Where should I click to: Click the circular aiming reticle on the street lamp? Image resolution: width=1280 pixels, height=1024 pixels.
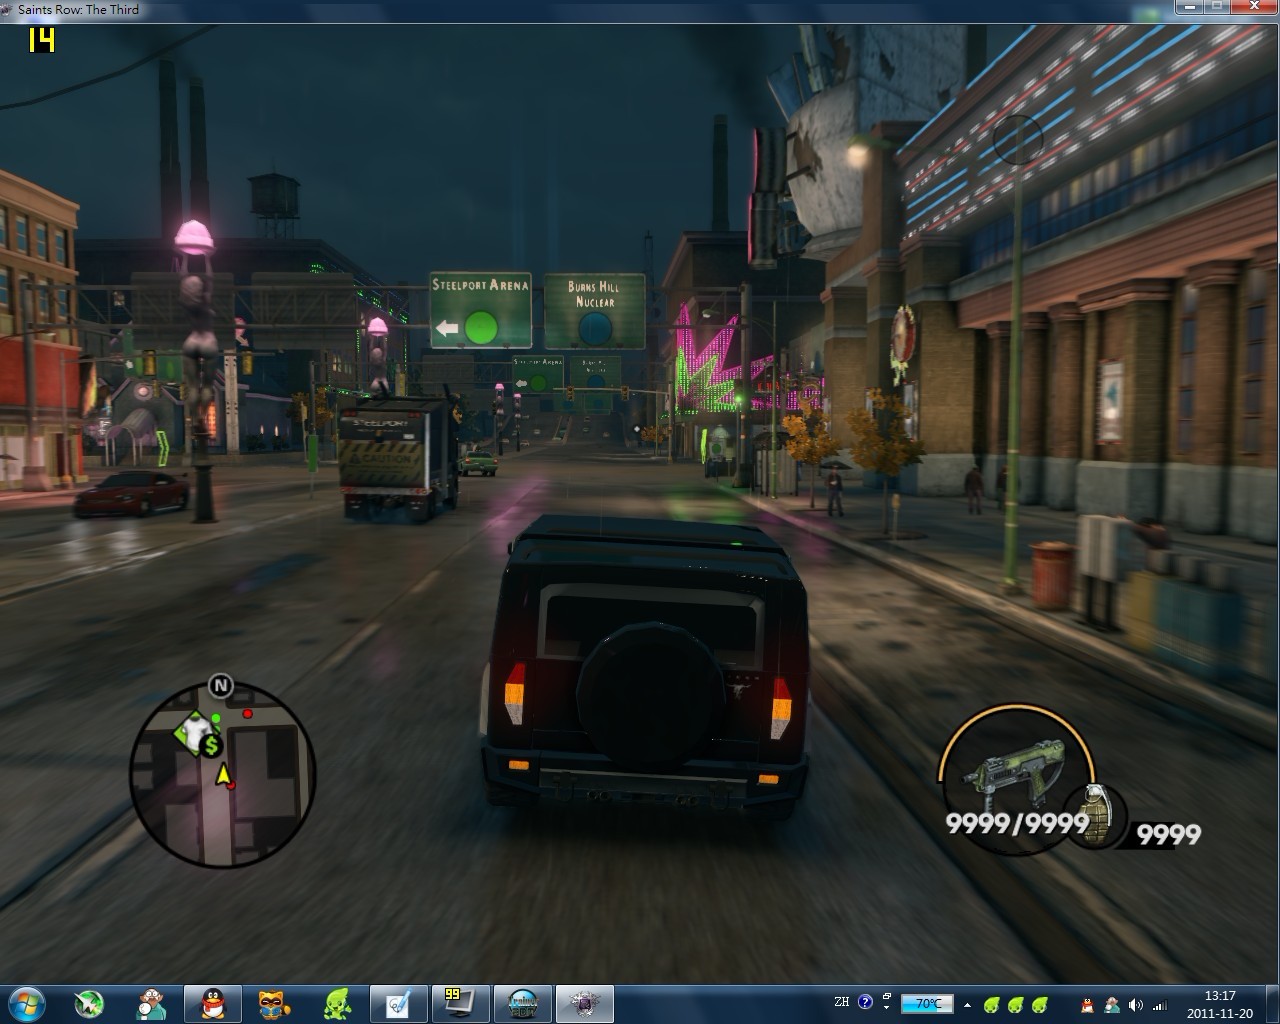pyautogui.click(x=1017, y=139)
